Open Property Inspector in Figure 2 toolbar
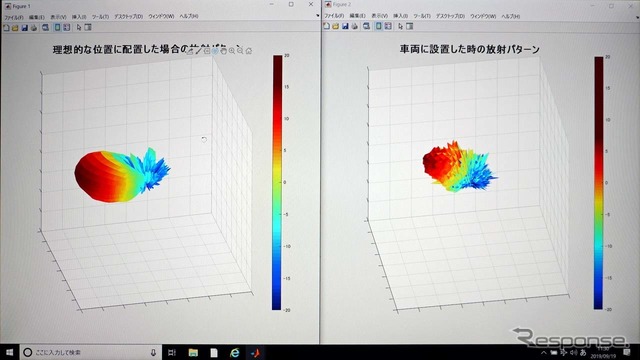This screenshot has height=360, width=640. (409, 26)
